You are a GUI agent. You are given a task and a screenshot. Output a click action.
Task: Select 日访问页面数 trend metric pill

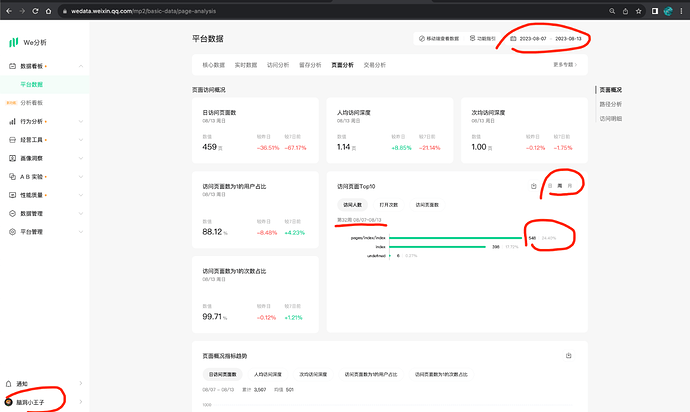[222, 374]
